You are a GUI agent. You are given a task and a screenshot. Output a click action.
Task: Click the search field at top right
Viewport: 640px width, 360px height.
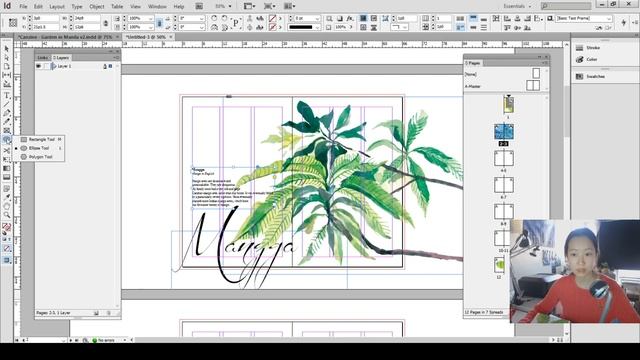click(x=566, y=6)
